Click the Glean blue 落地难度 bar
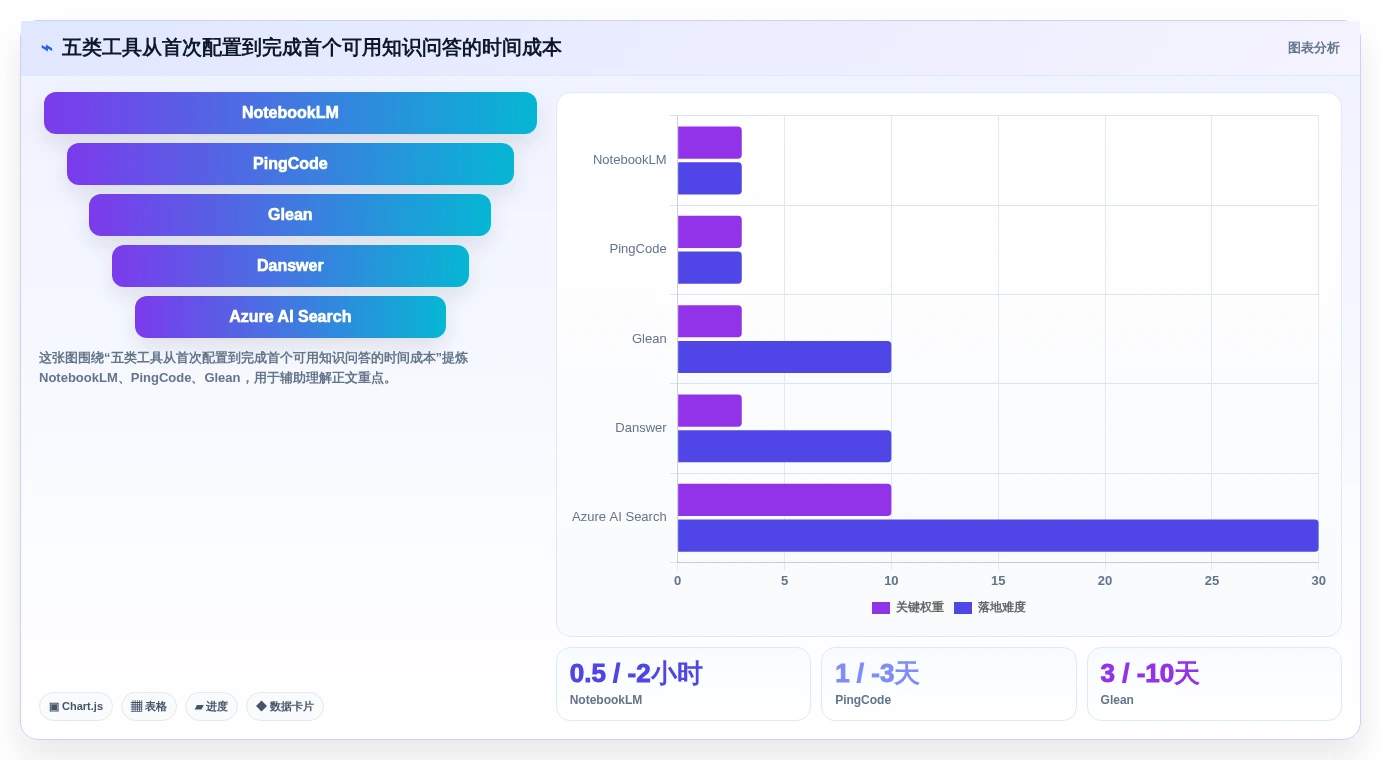The width and height of the screenshot is (1381, 760). tap(784, 357)
